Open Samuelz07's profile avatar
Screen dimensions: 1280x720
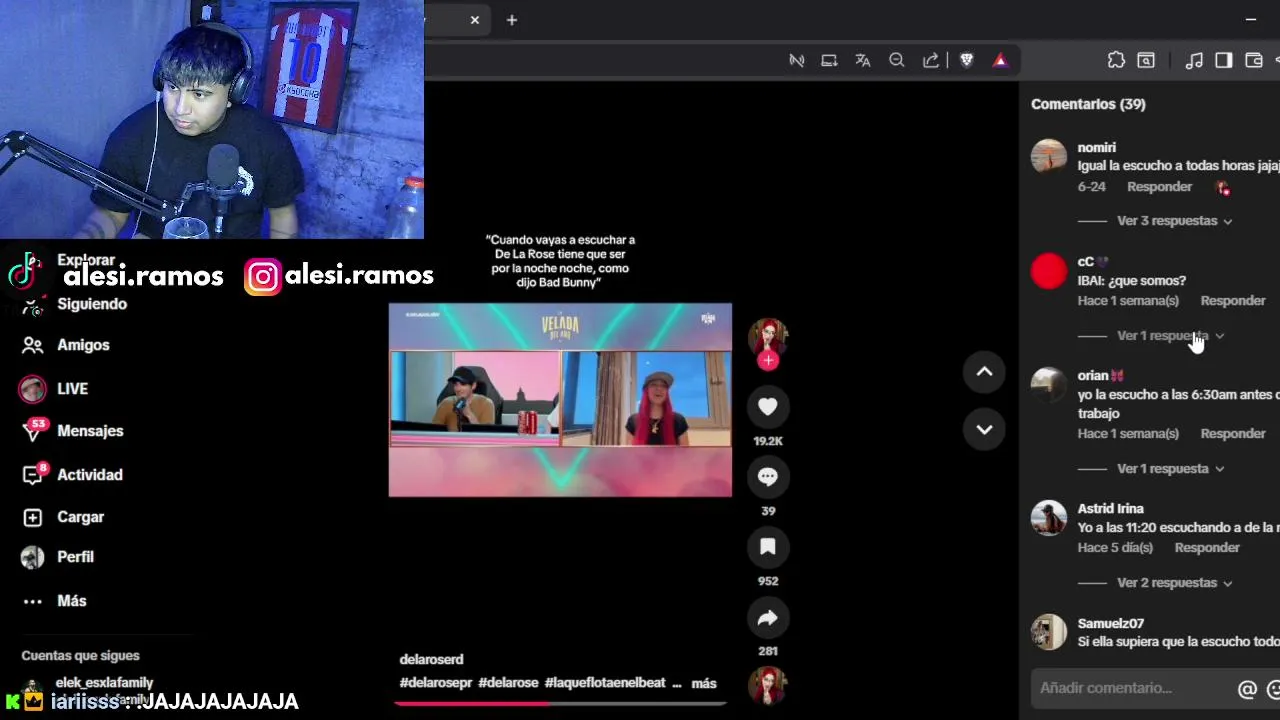point(1049,632)
